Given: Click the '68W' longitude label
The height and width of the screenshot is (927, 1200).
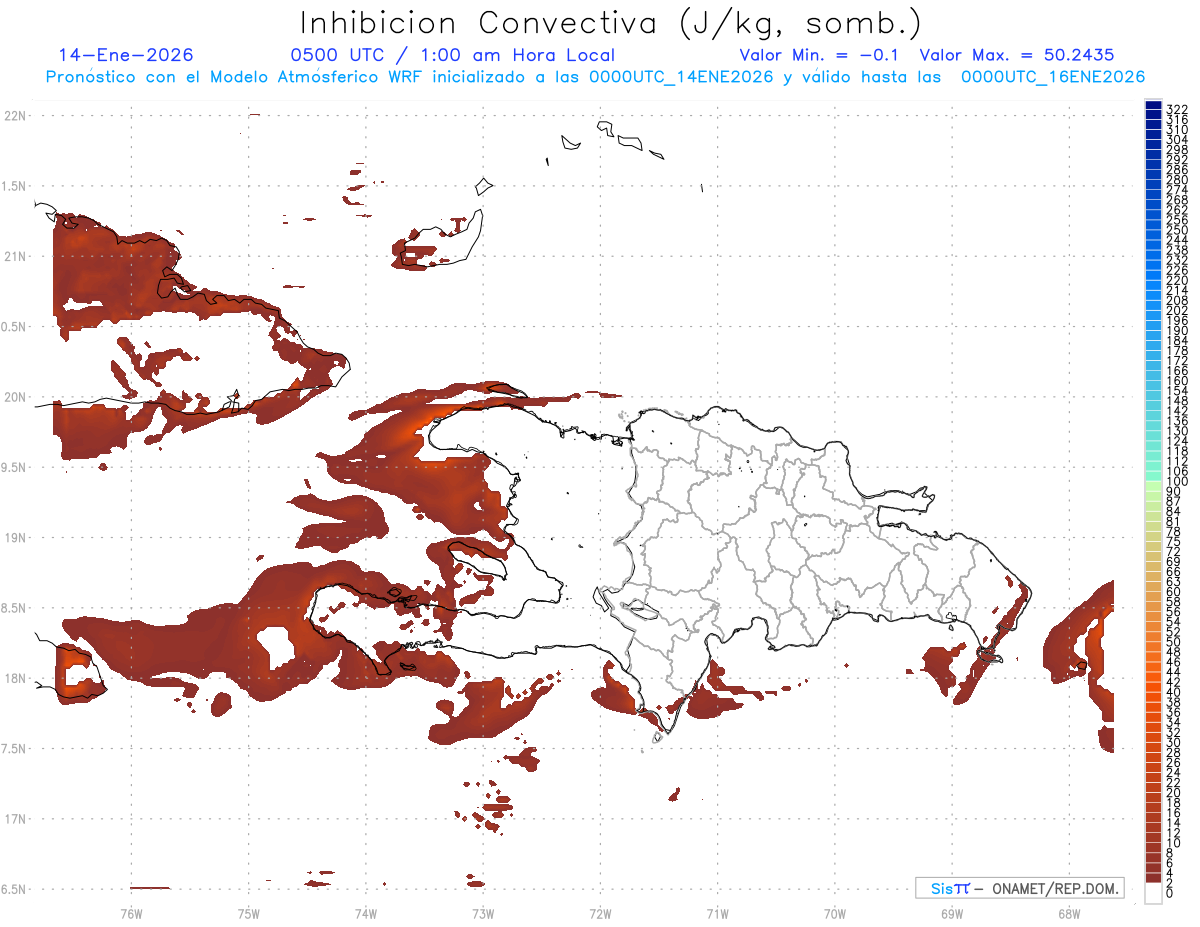Looking at the screenshot, I should (x=1069, y=913).
